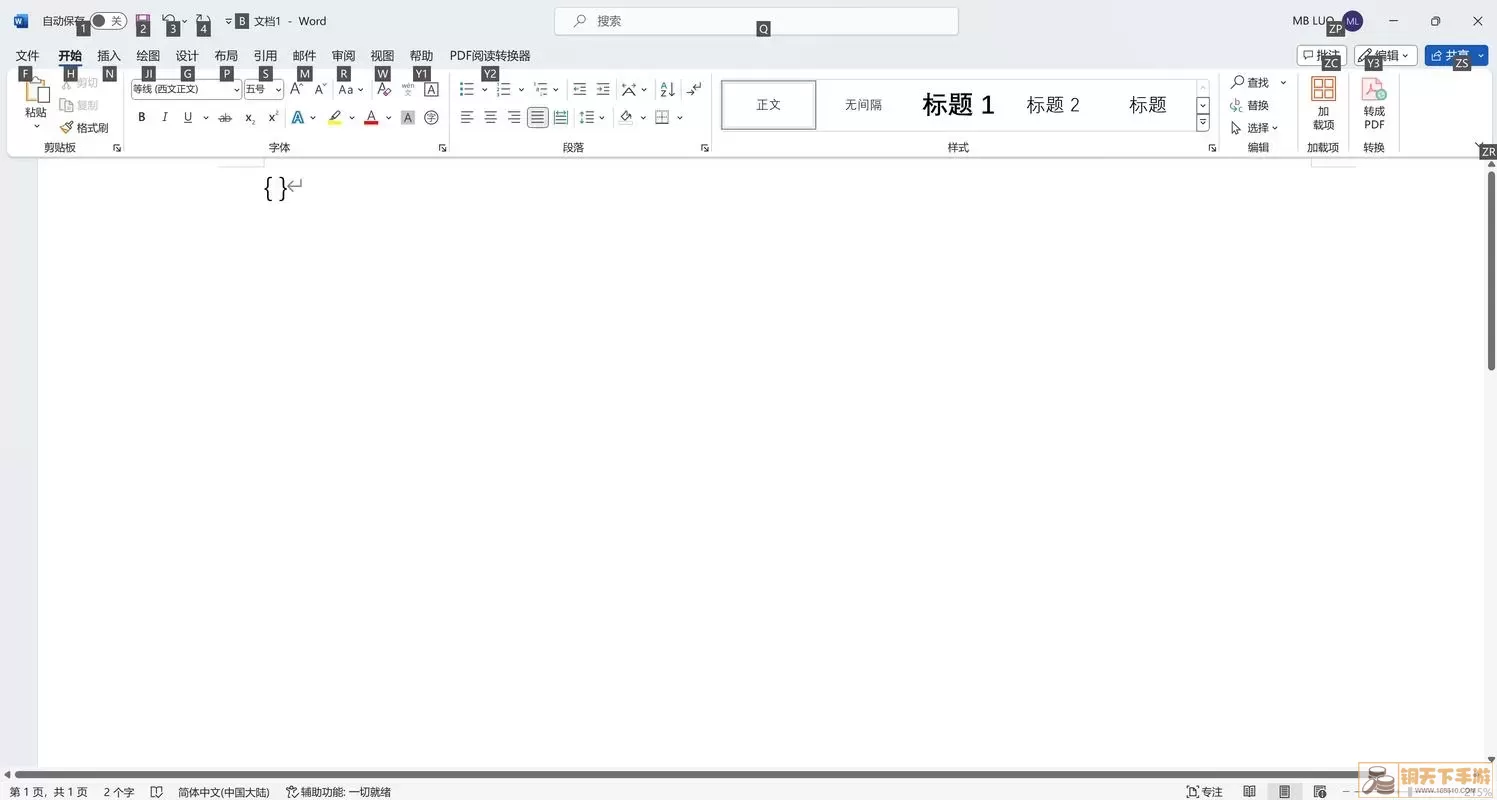Toggle justified paragraph alignment
Image resolution: width=1497 pixels, height=800 pixels.
click(x=538, y=118)
